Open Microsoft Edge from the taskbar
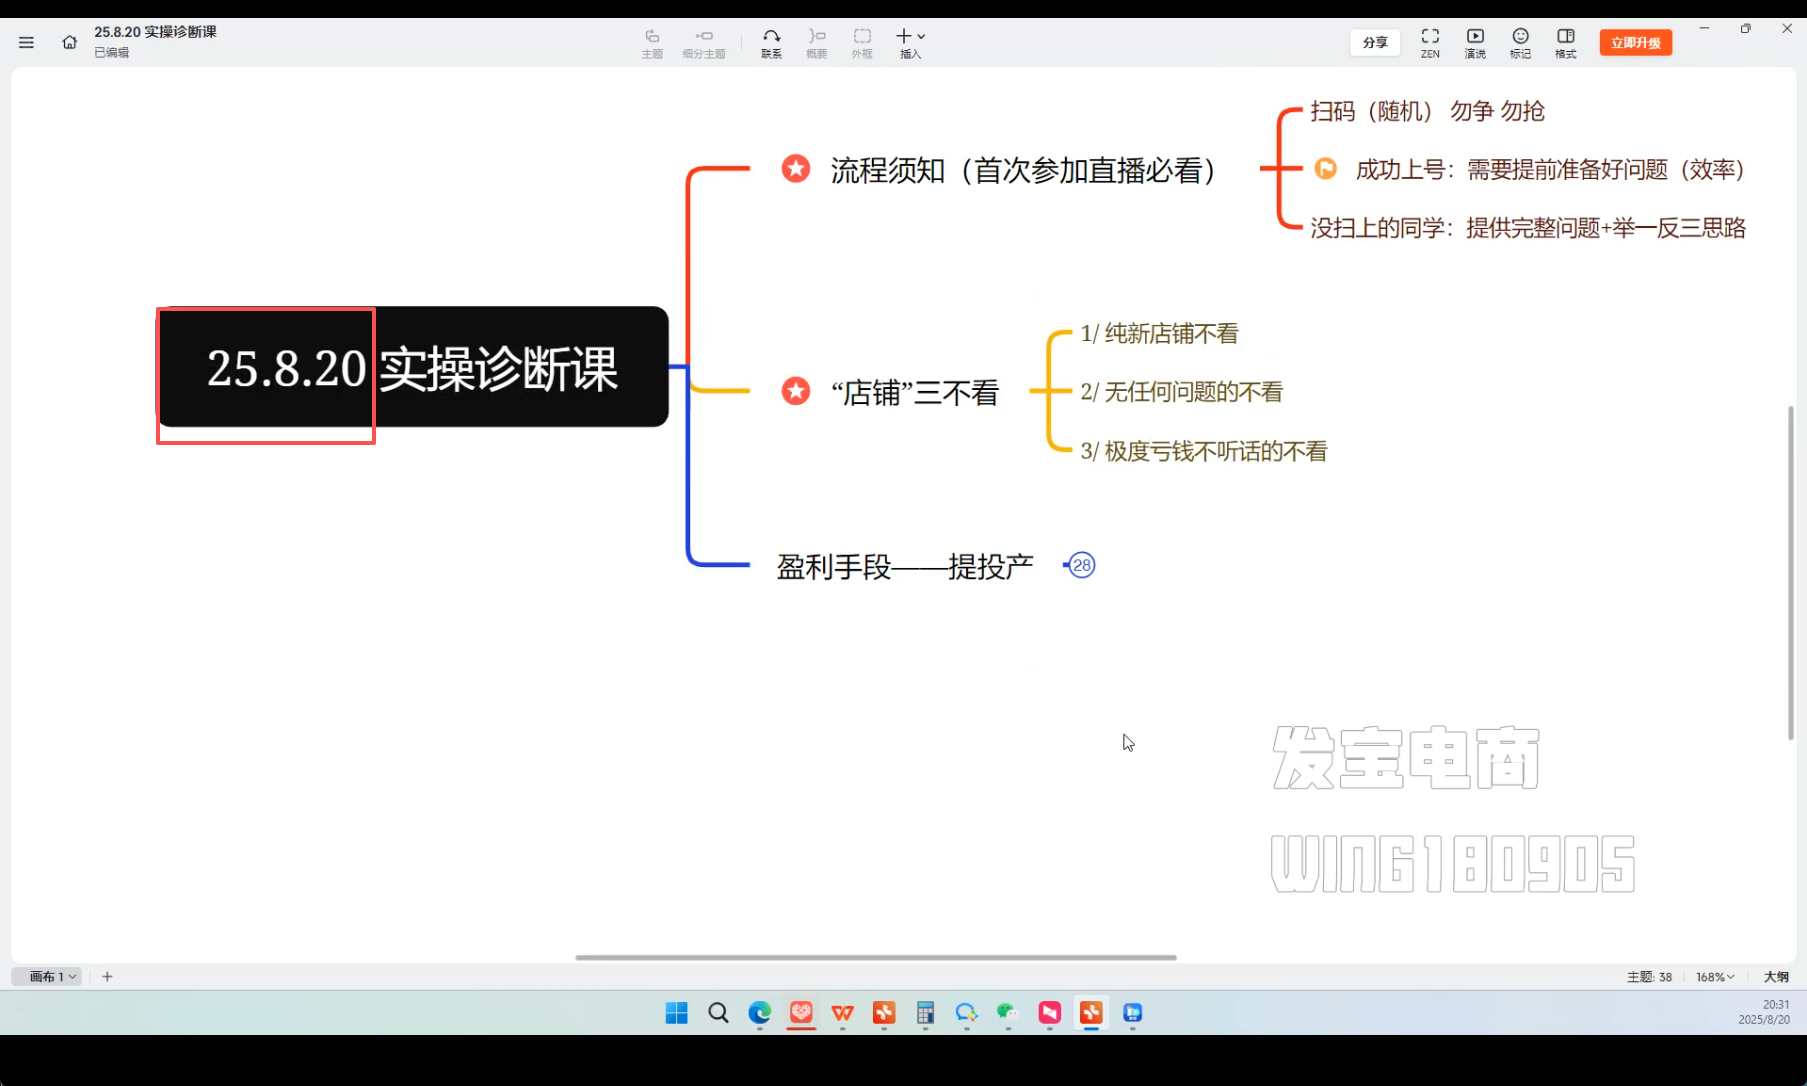The height and width of the screenshot is (1086, 1807). 760,1013
